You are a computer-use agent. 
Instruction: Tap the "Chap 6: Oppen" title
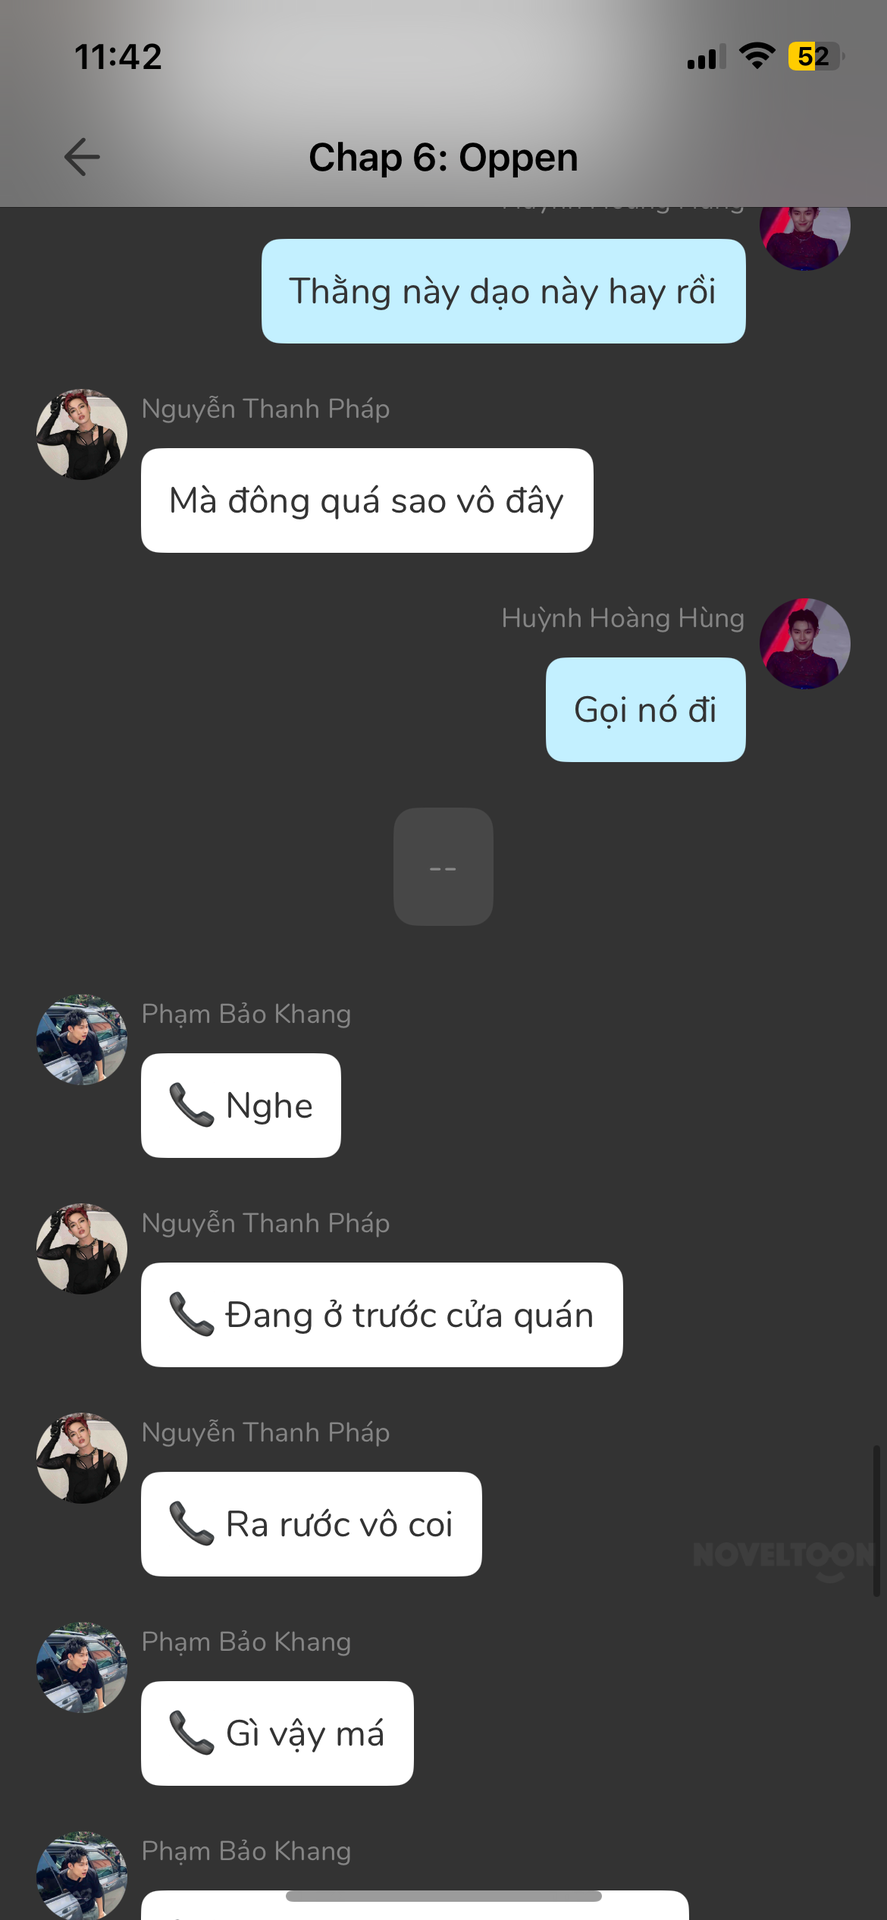click(x=443, y=157)
